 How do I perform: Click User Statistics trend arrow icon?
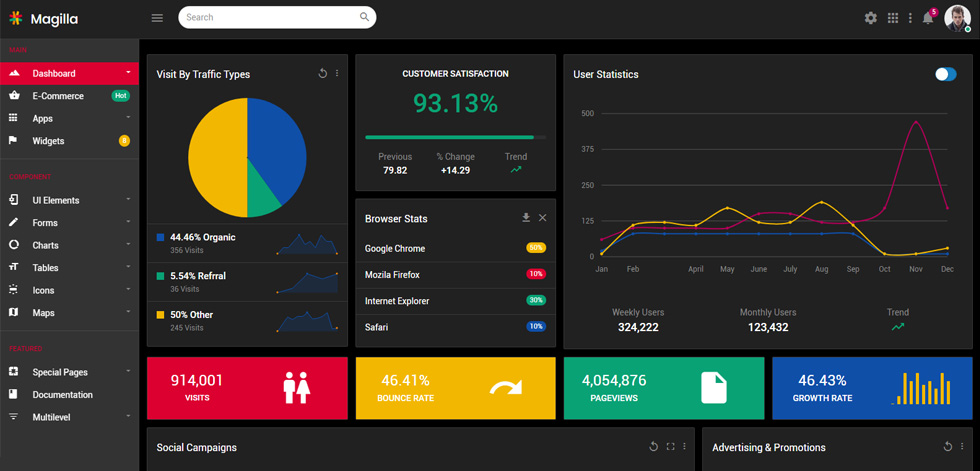(898, 327)
